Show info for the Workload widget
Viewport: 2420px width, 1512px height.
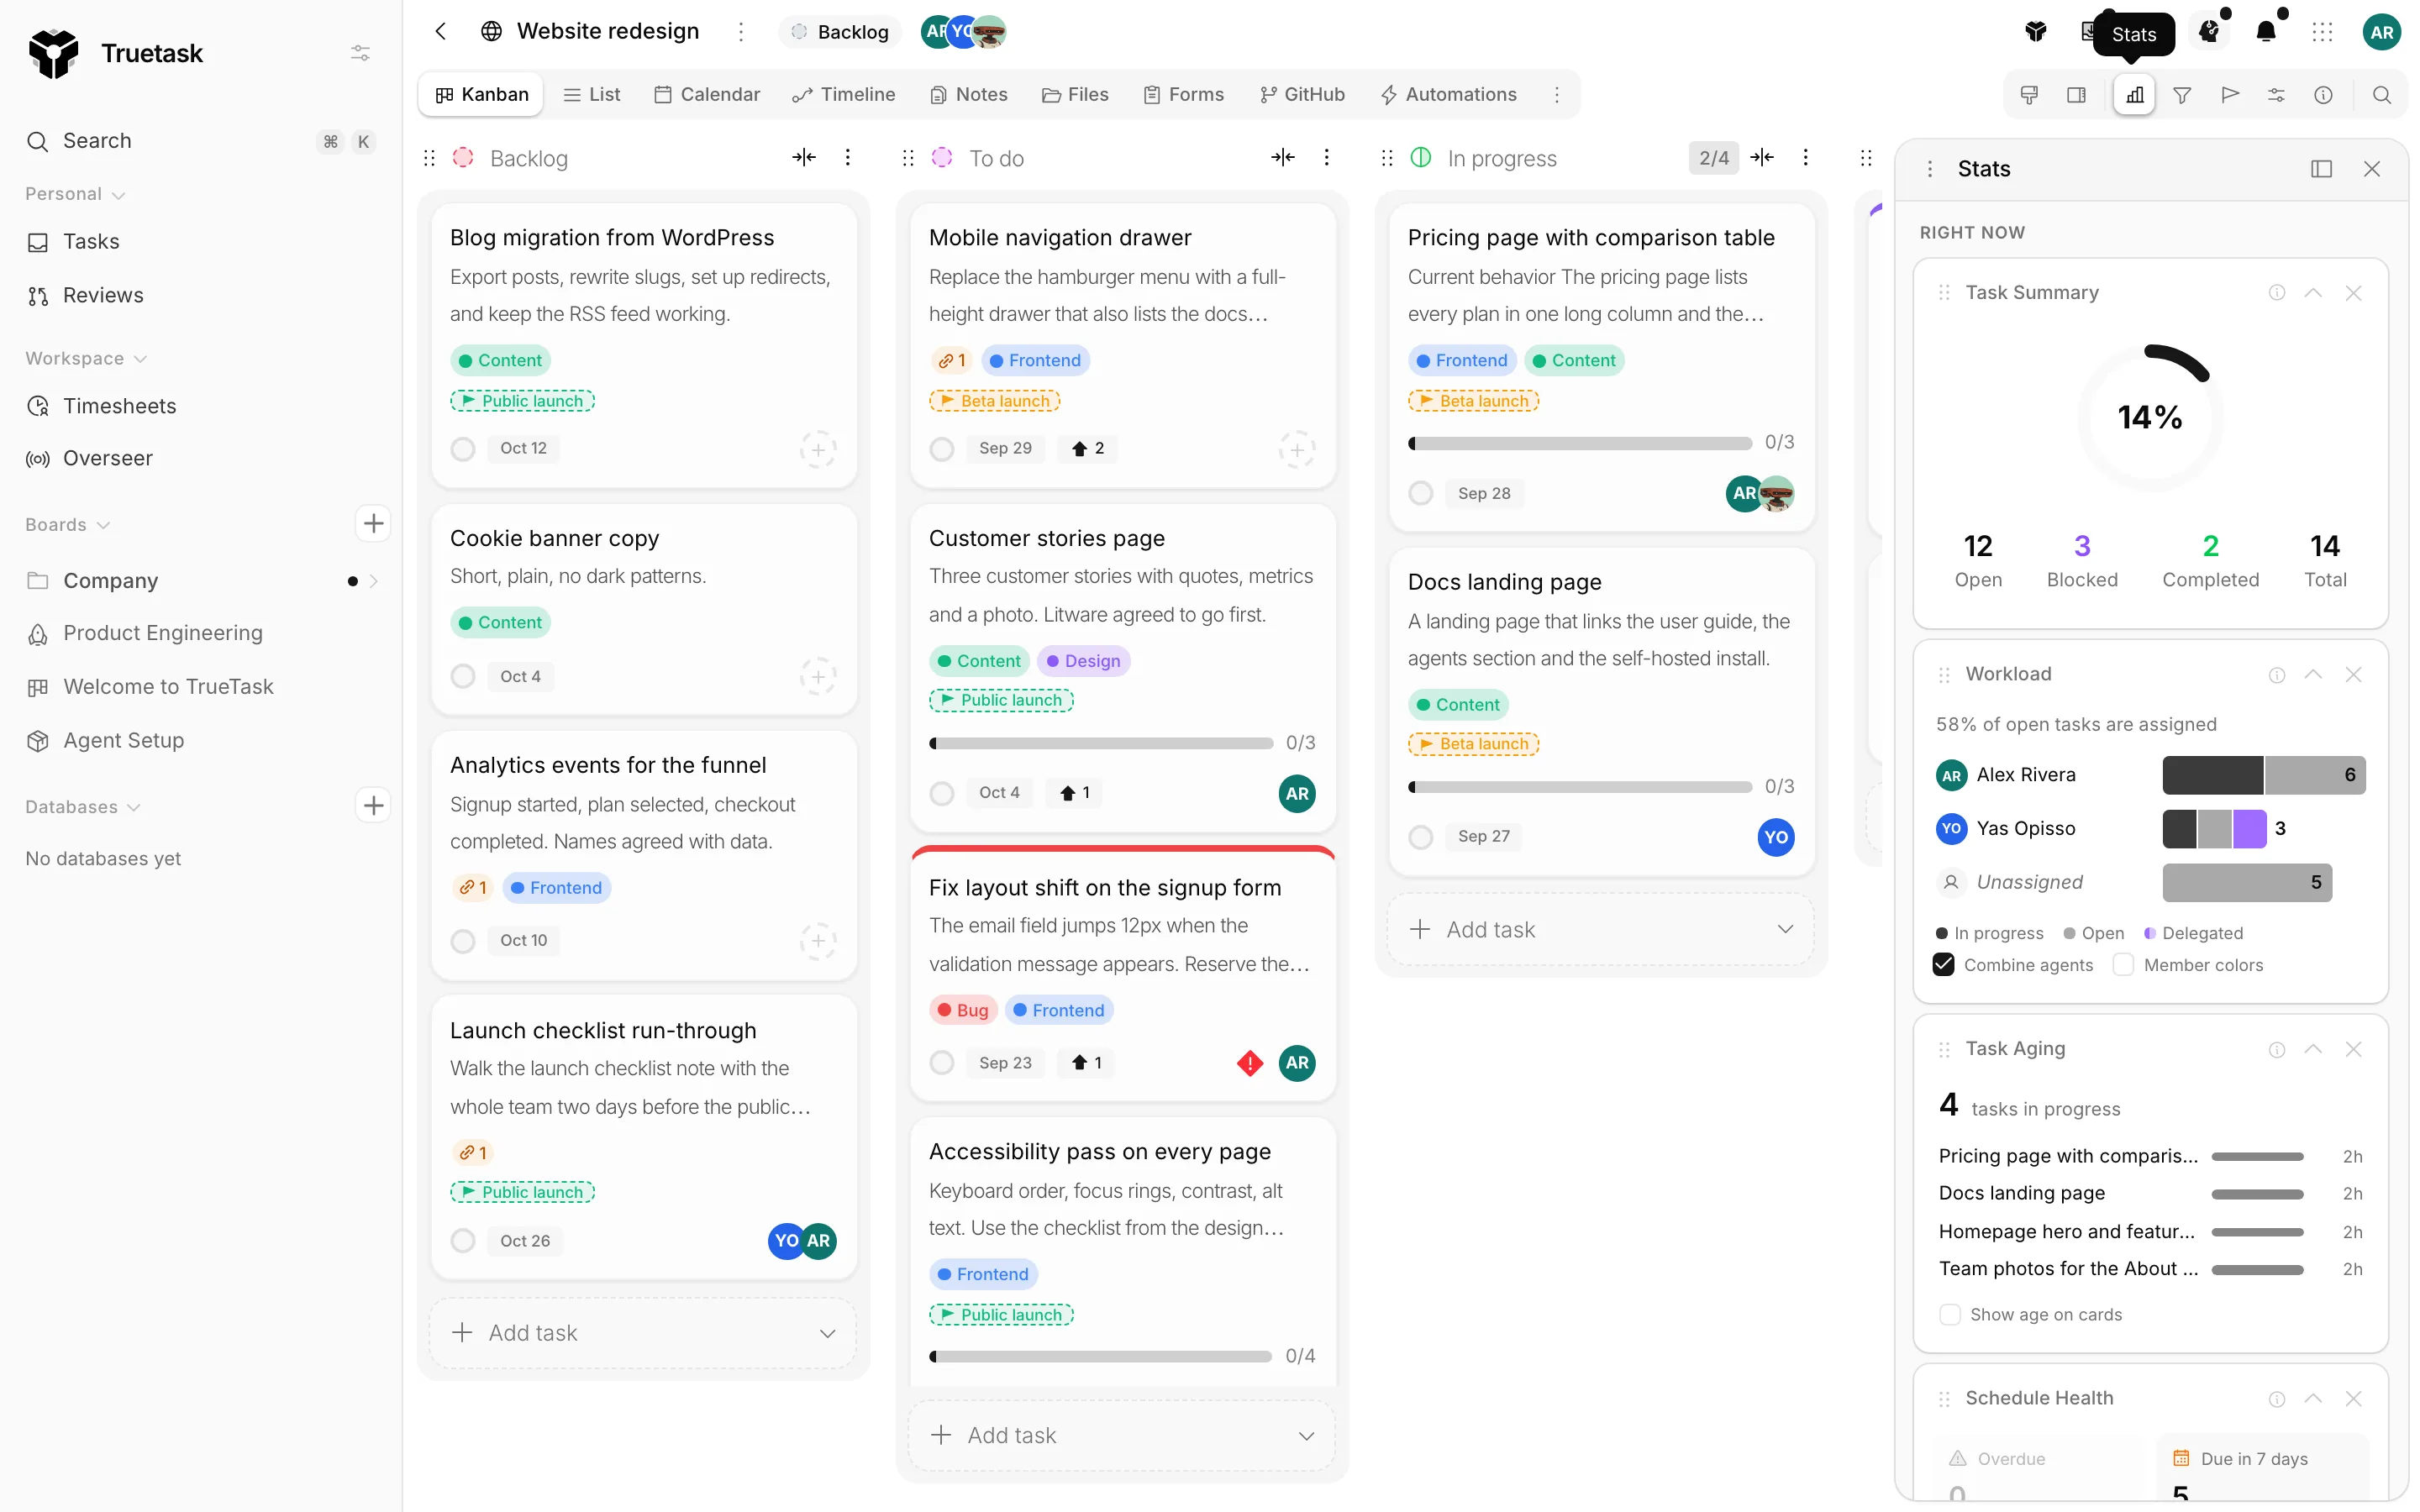tap(2276, 675)
